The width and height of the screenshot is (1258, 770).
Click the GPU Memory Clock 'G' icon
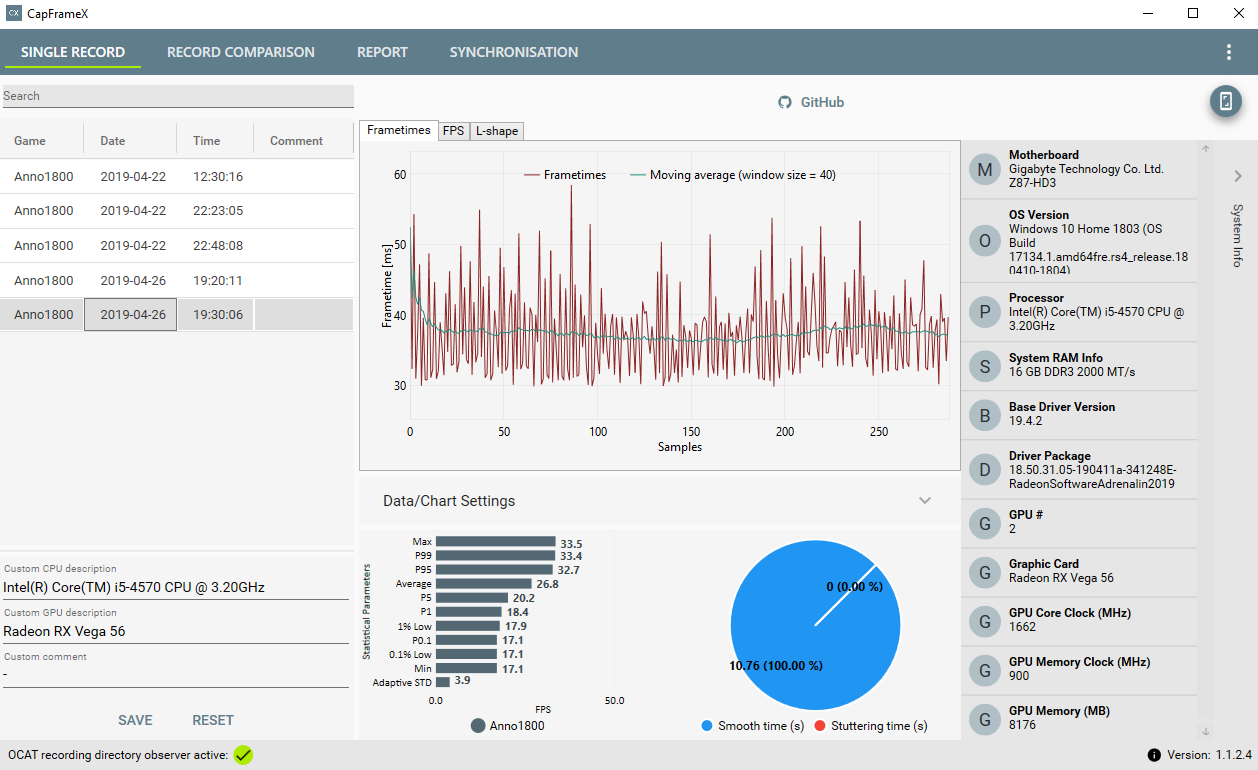click(x=985, y=670)
